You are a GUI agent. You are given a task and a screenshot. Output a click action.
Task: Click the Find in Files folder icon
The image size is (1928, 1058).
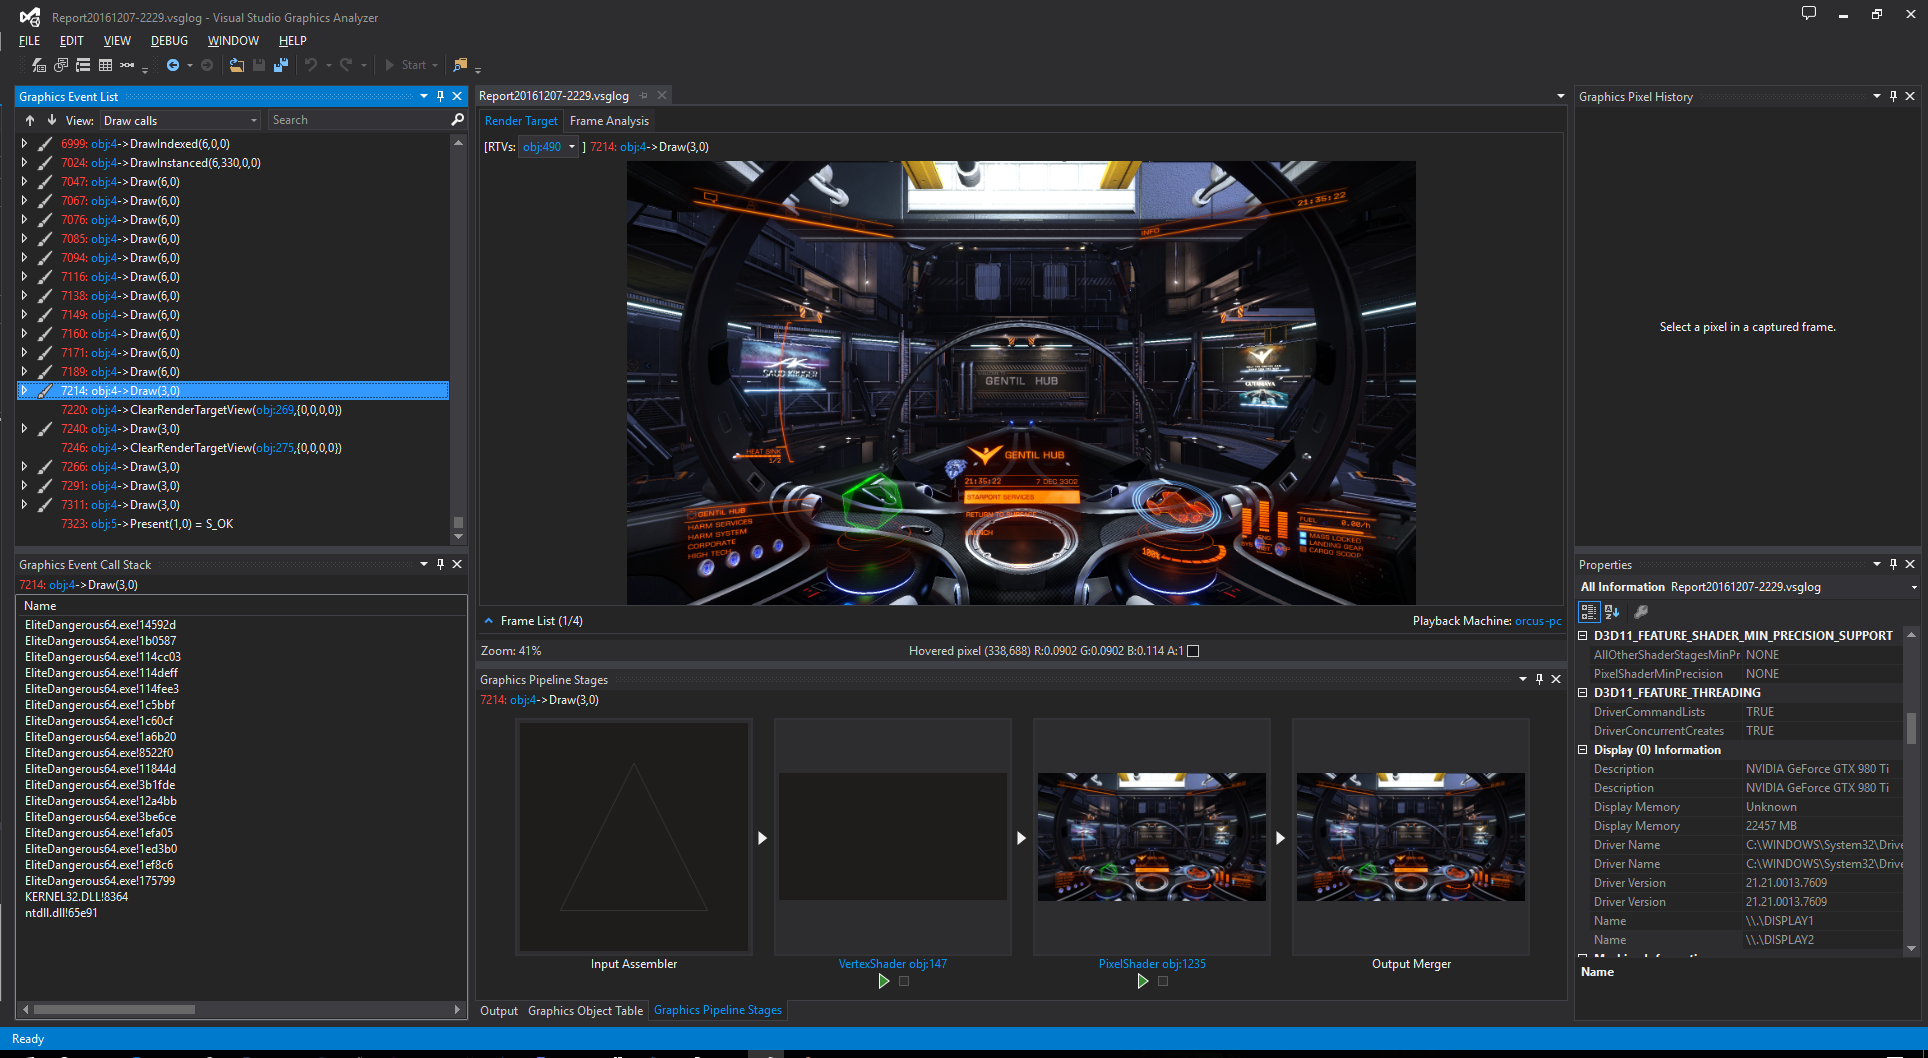point(460,65)
